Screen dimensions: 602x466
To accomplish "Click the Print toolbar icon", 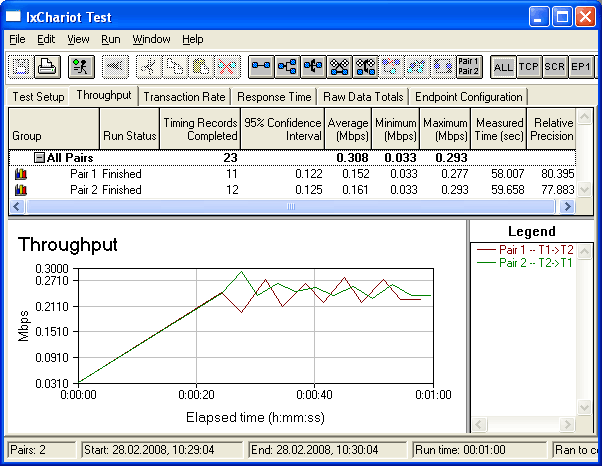I will click(x=48, y=67).
